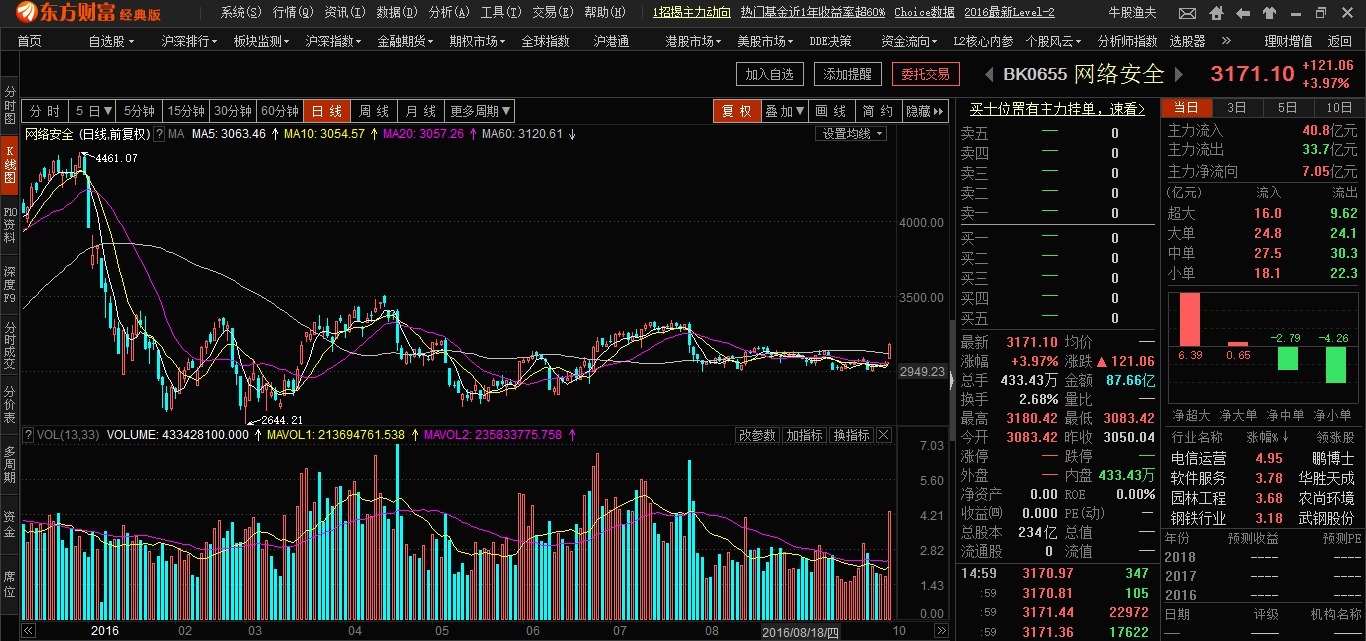1366x641 pixels.
Task: Go to next sector with right triangle
Action: 1179,75
